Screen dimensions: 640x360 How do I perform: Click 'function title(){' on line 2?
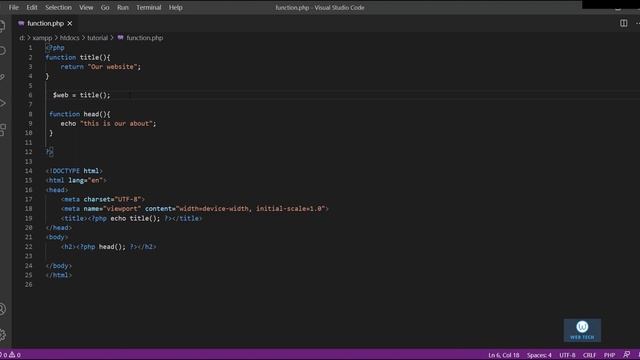click(78, 57)
